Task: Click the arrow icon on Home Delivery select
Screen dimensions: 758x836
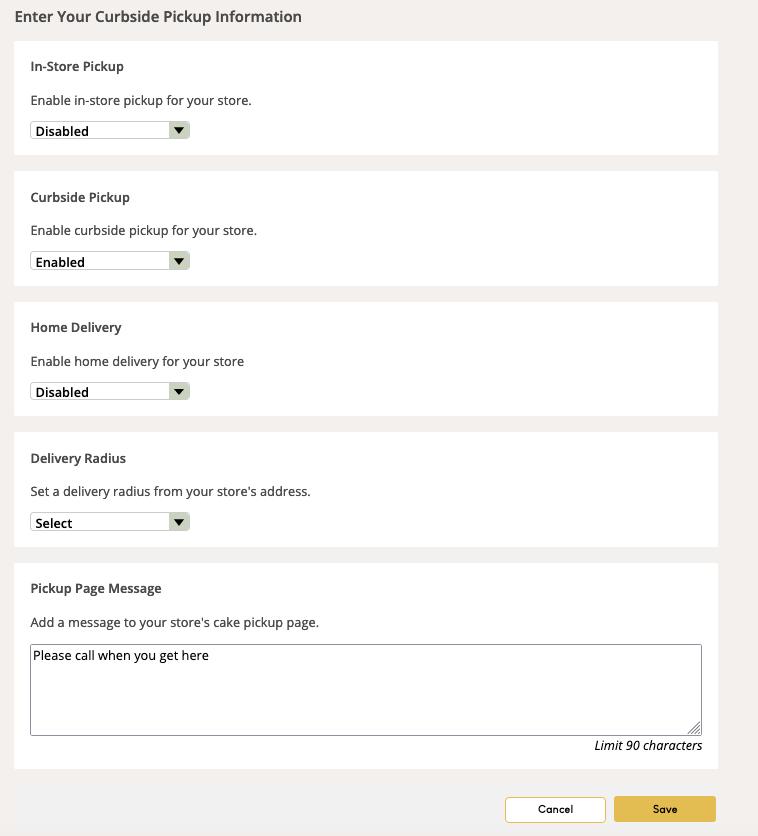Action: (179, 392)
